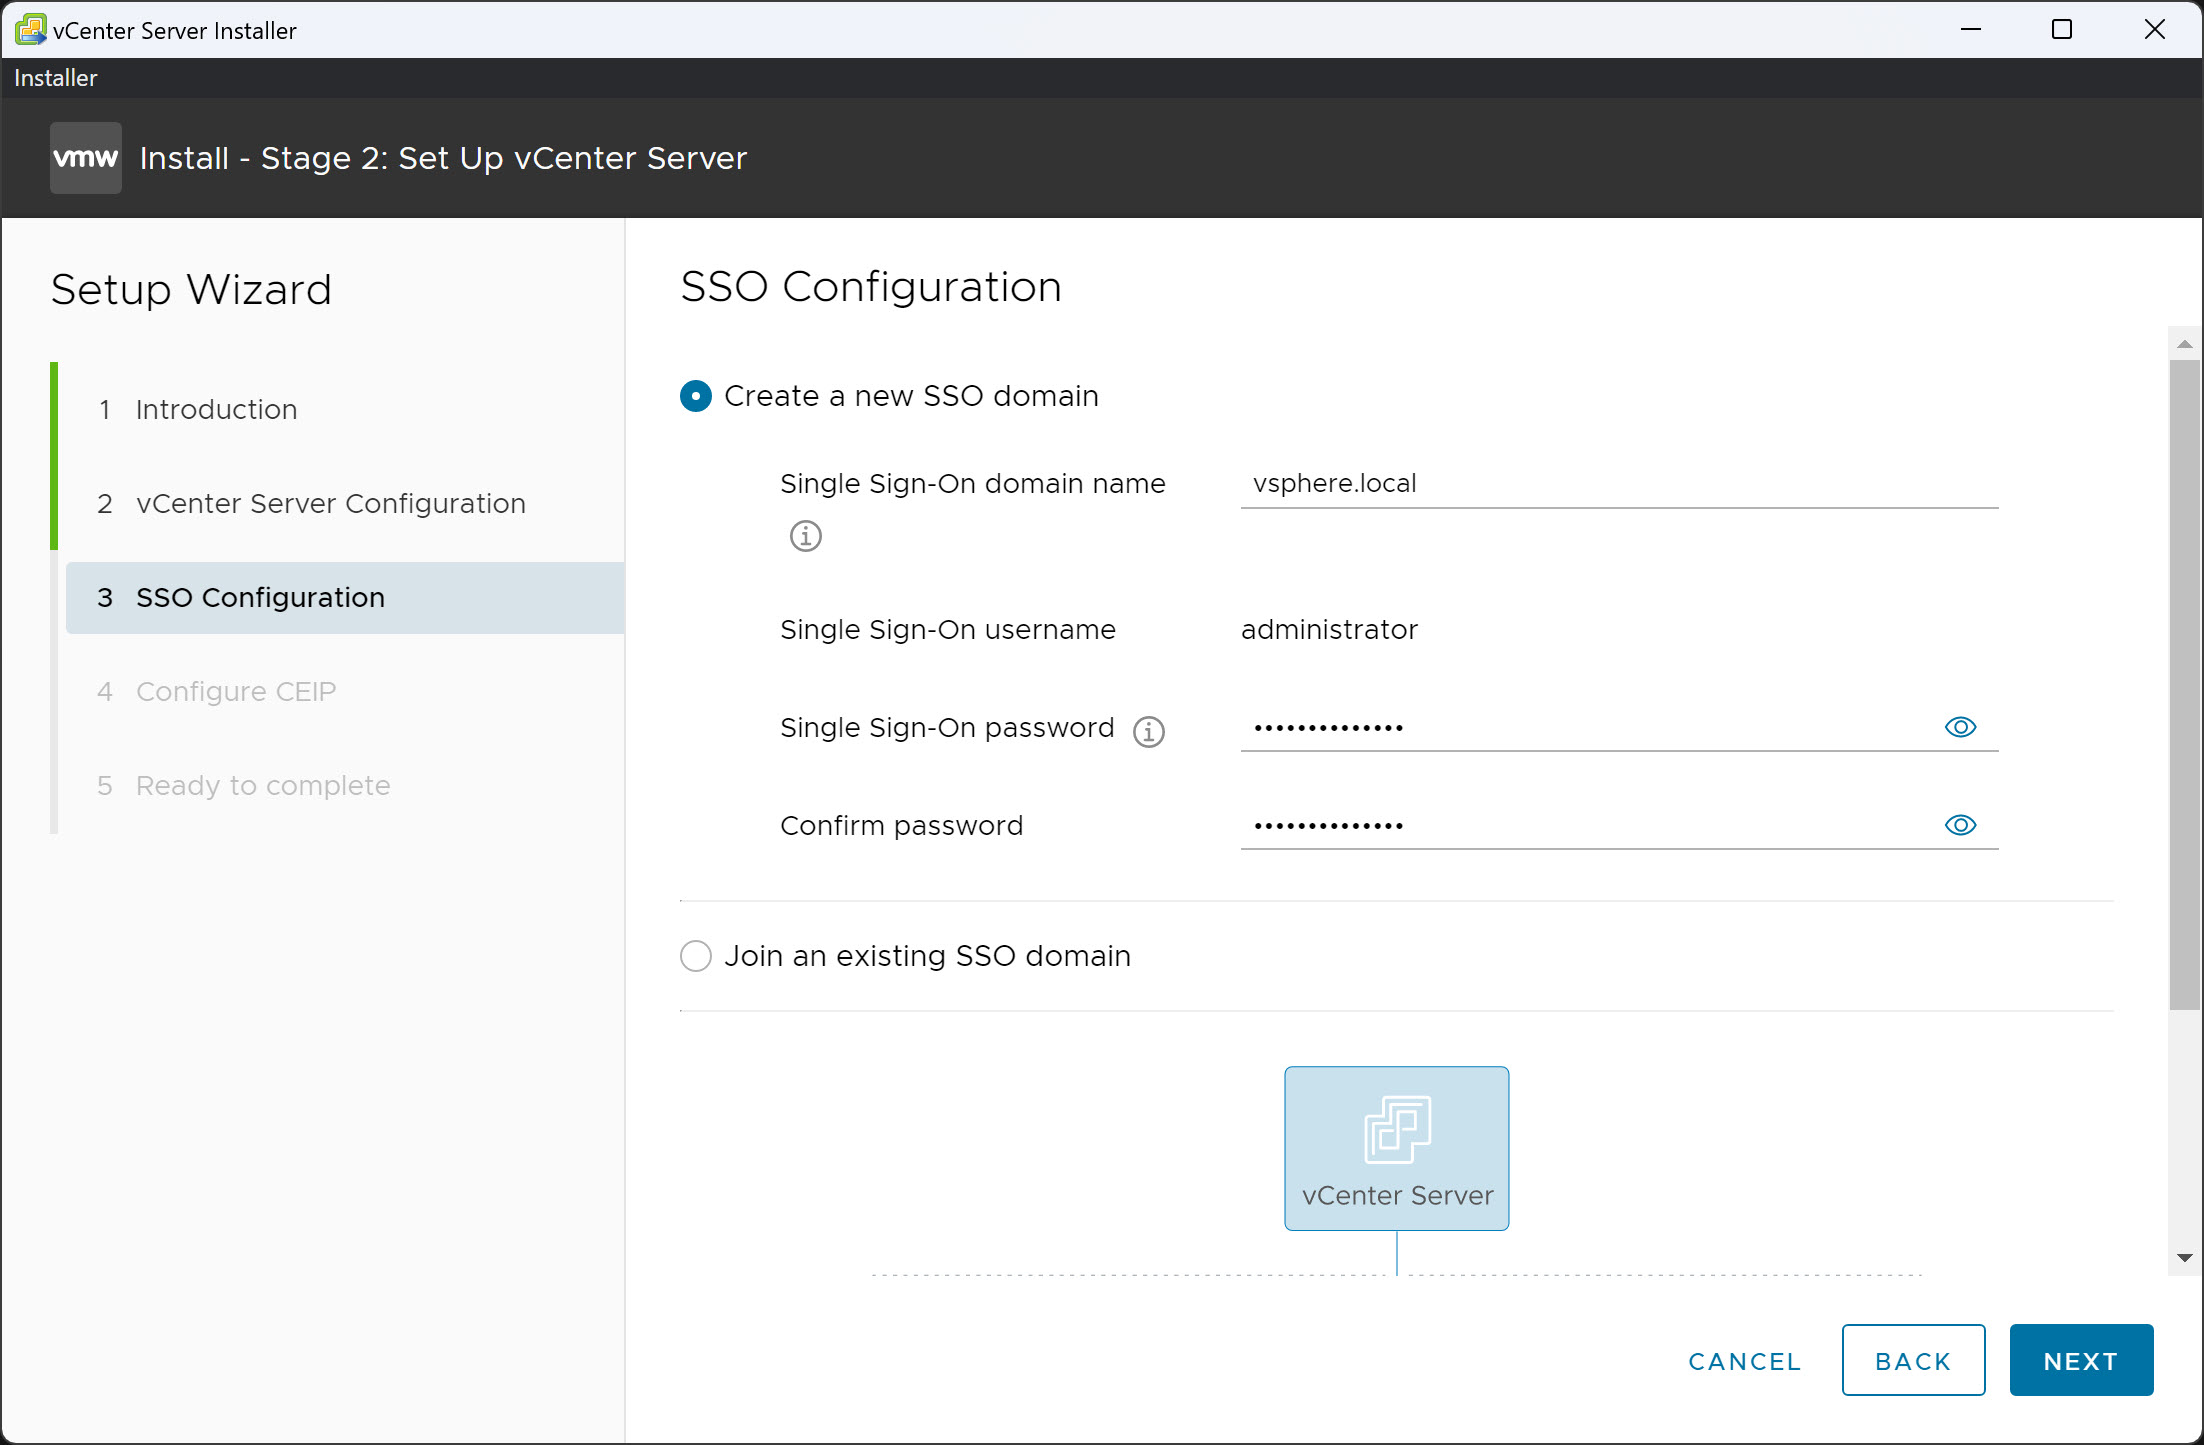Click the Single Sign-On password info icon
The height and width of the screenshot is (1445, 2204).
coord(1148,730)
